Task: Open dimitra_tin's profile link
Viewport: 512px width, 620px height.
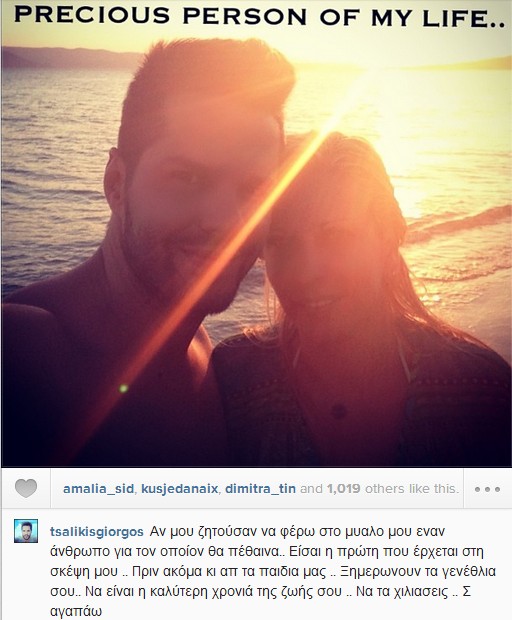Action: pos(261,489)
